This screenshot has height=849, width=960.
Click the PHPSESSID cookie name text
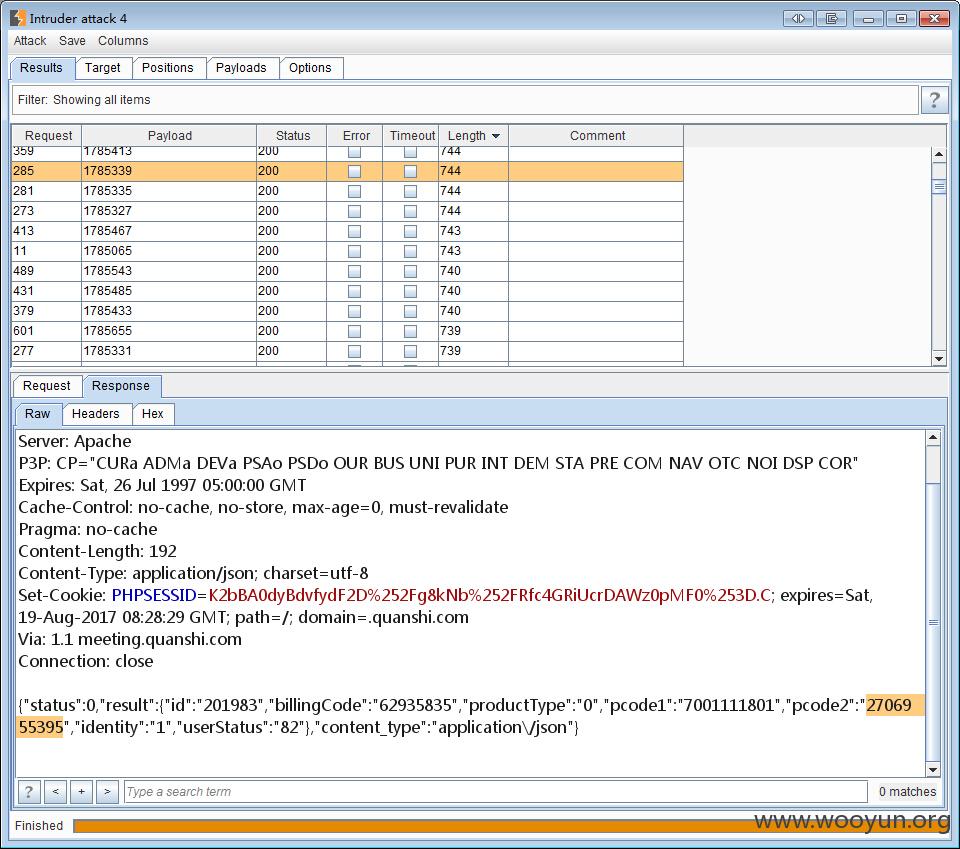pyautogui.click(x=154, y=596)
